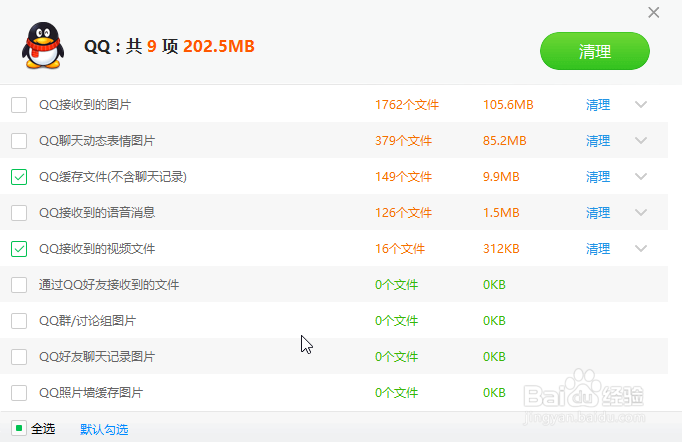This screenshot has height=442, width=682.
Task: Click 清理 link for QQ聊天动态表情图片
Action: click(598, 141)
